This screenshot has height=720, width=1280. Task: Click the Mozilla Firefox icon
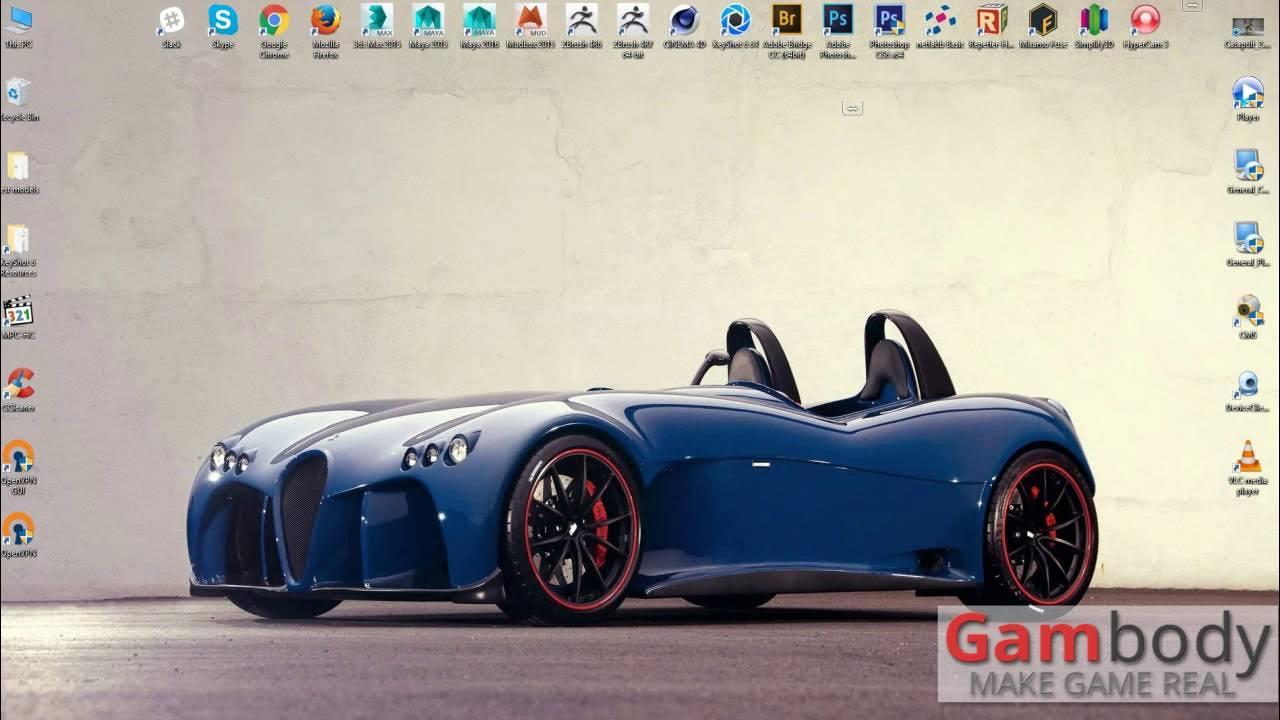pyautogui.click(x=325, y=21)
